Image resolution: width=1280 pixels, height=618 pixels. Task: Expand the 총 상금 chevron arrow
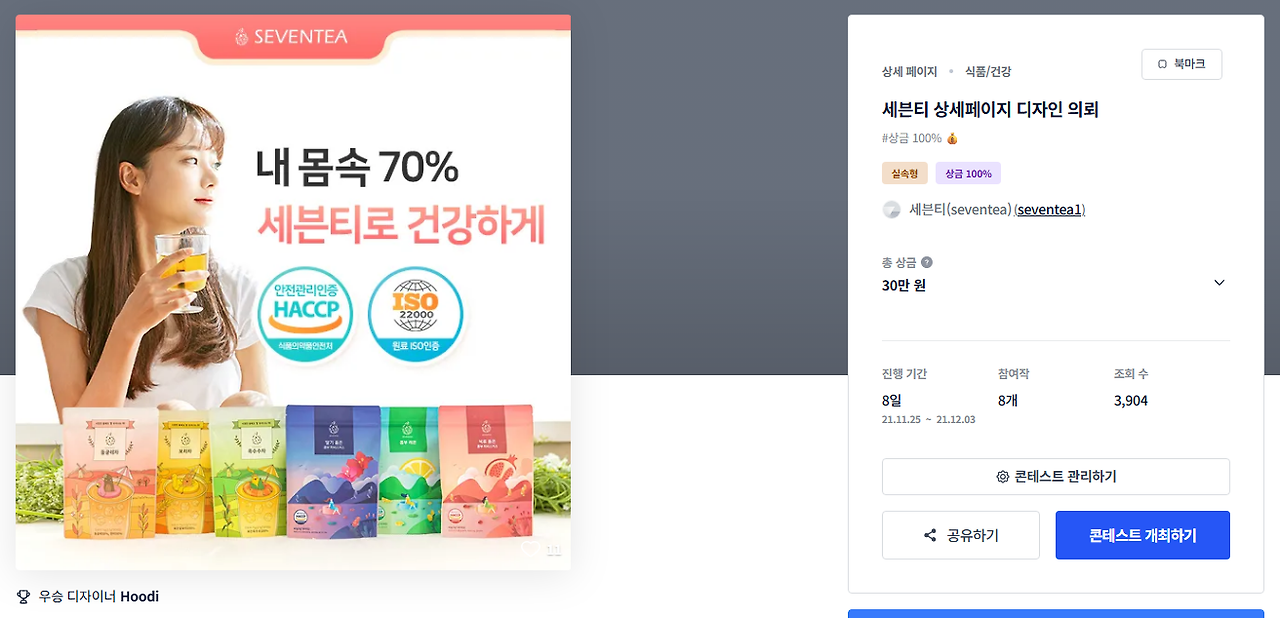[1219, 283]
